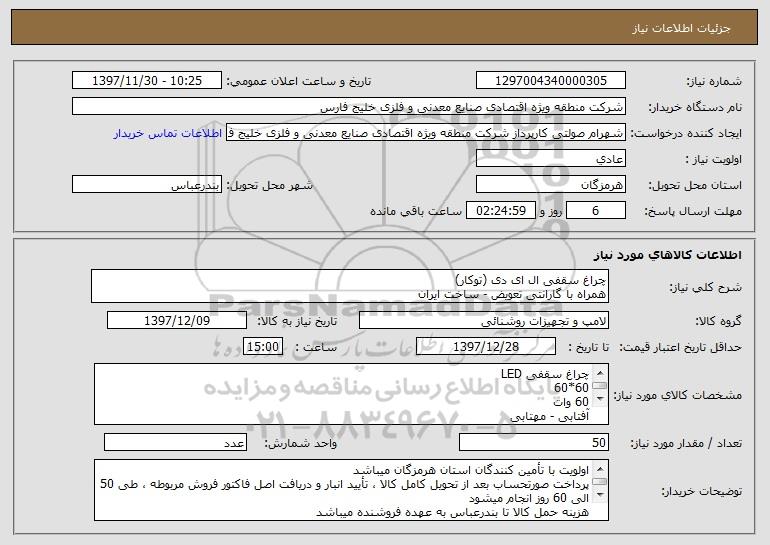
Task: Click the buyer notes text area
Action: pos(351,490)
